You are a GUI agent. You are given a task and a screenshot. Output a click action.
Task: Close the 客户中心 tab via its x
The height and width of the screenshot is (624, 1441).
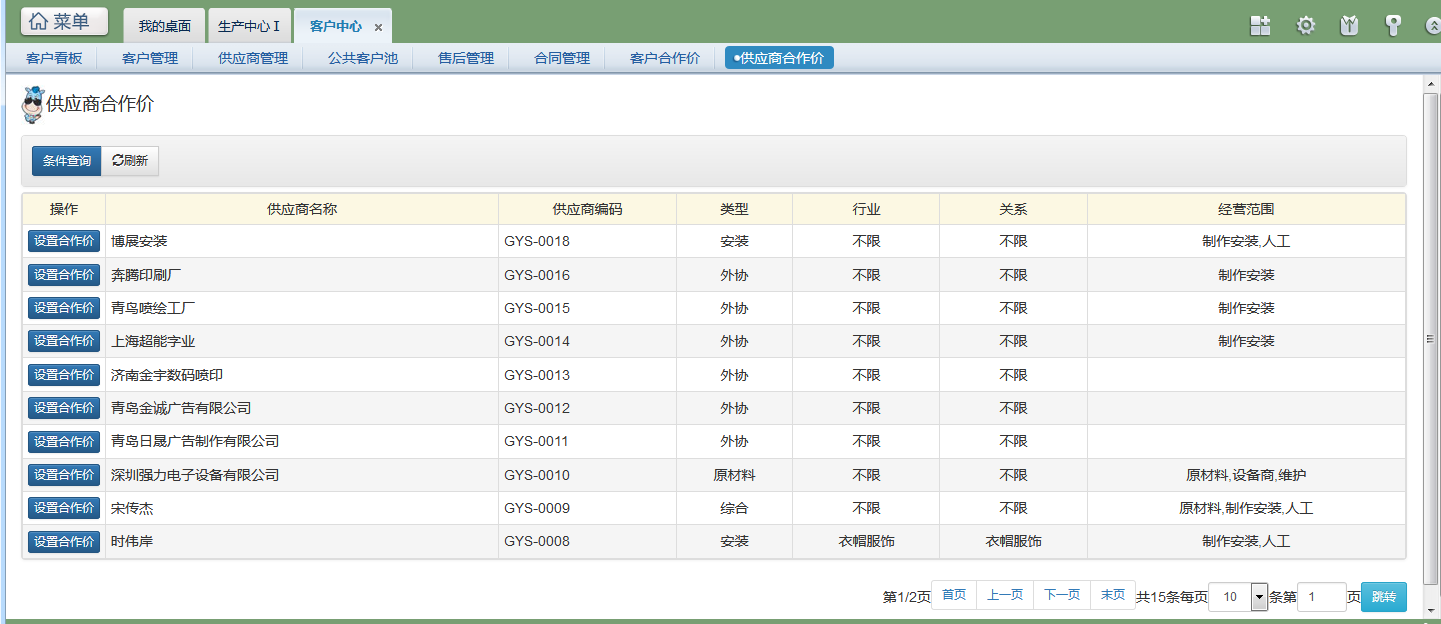coord(378,27)
